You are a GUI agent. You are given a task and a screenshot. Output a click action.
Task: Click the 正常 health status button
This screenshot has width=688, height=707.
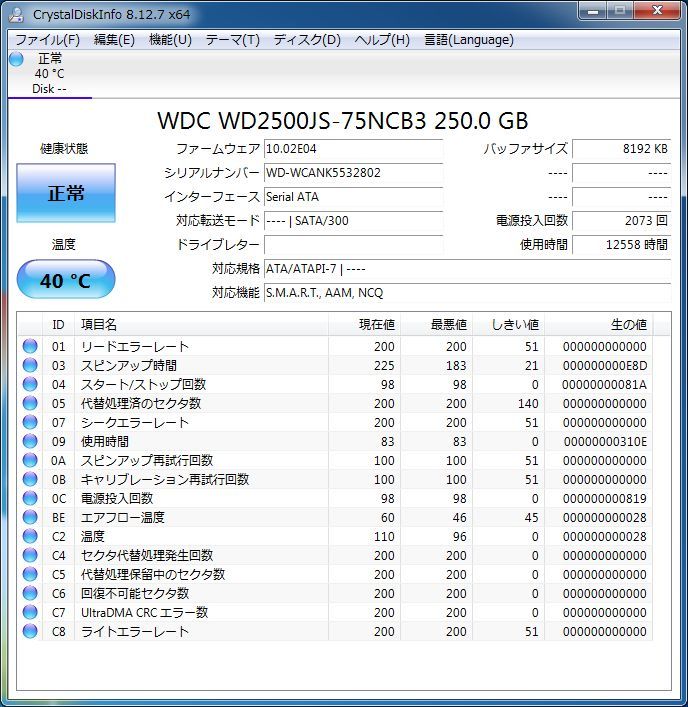tap(66, 193)
